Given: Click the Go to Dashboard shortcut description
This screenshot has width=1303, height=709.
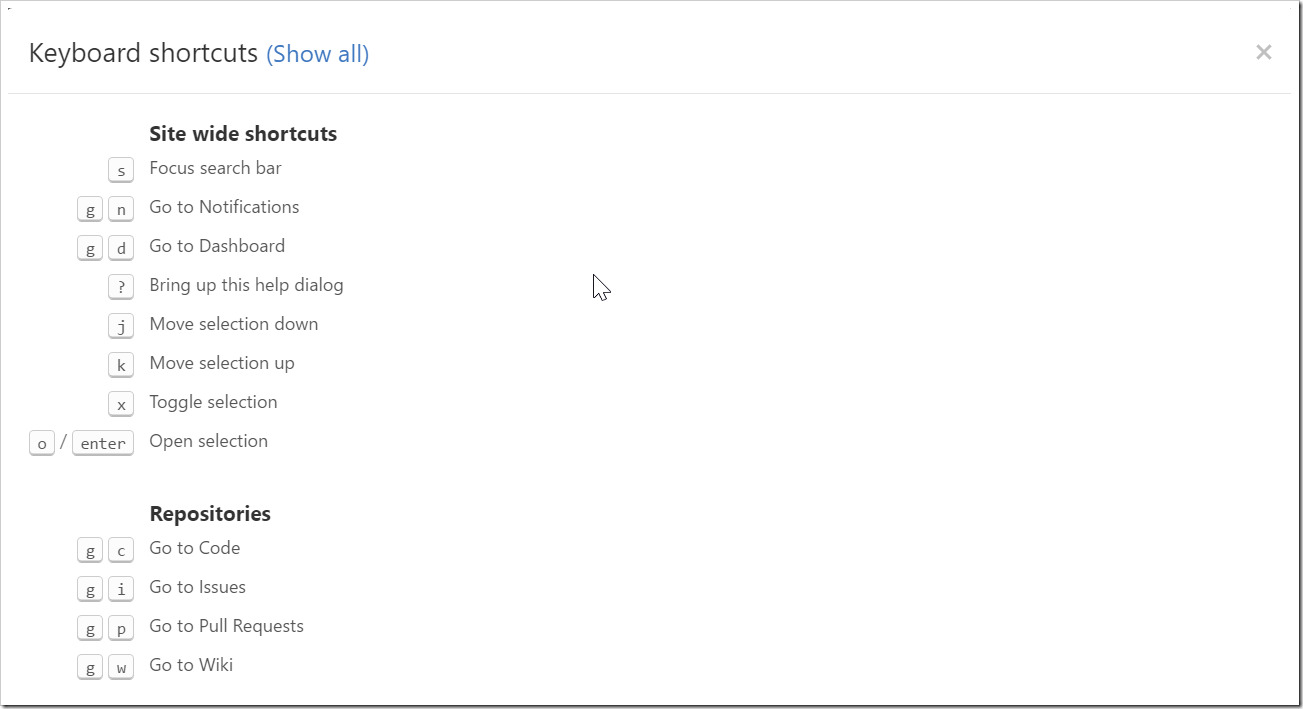Looking at the screenshot, I should (x=216, y=246).
